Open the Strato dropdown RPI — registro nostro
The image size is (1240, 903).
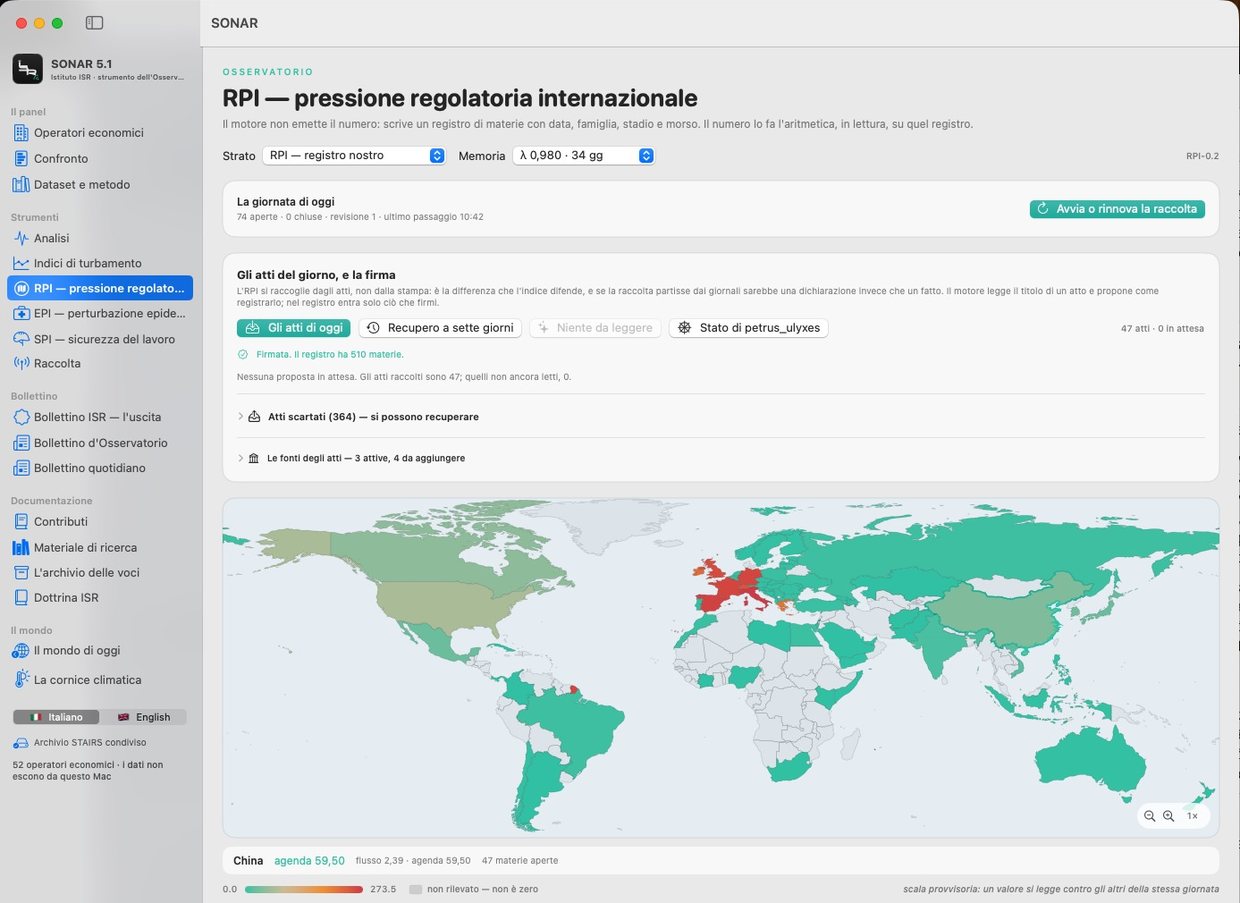pyautogui.click(x=354, y=155)
